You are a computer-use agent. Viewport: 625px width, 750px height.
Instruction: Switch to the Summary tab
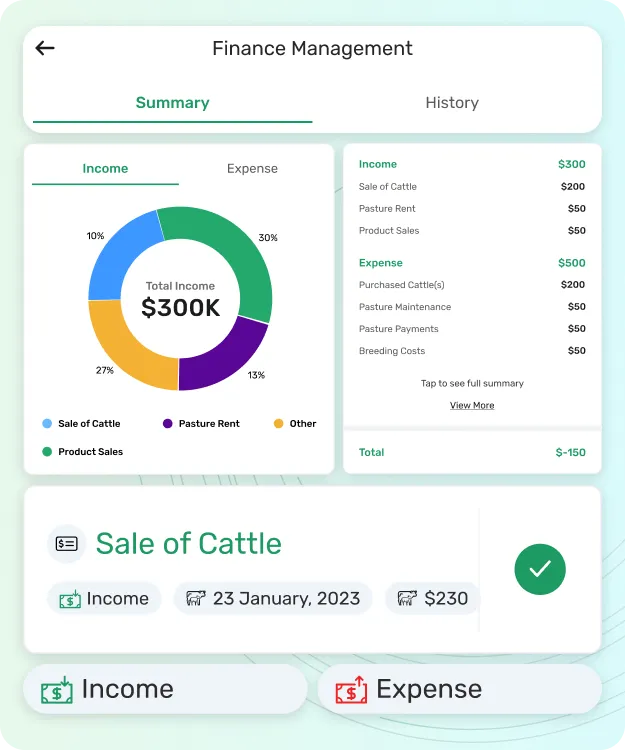click(172, 103)
